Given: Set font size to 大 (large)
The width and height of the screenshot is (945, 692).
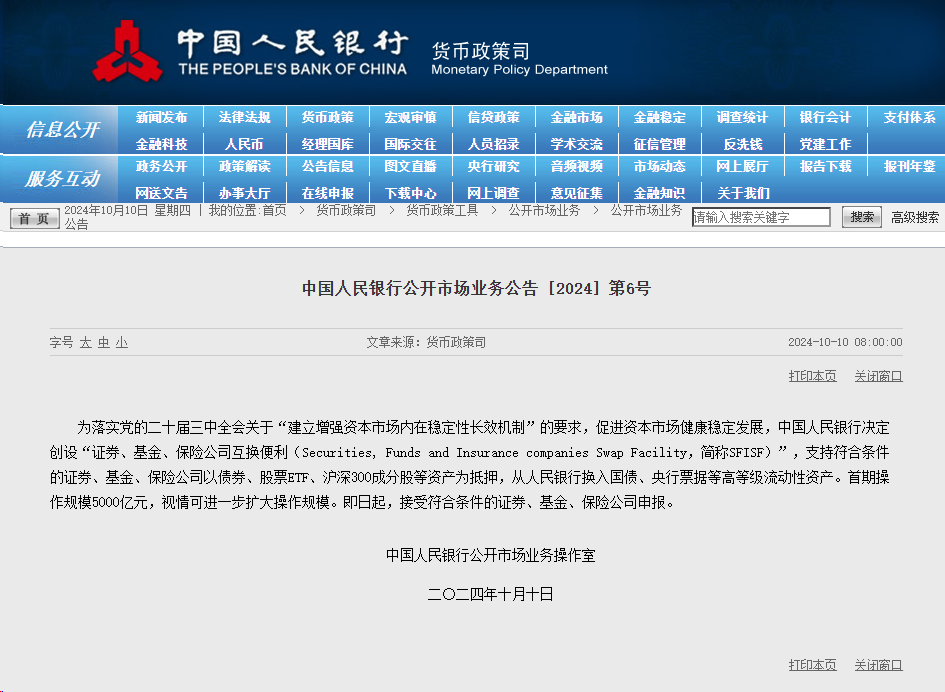Looking at the screenshot, I should point(86,342).
